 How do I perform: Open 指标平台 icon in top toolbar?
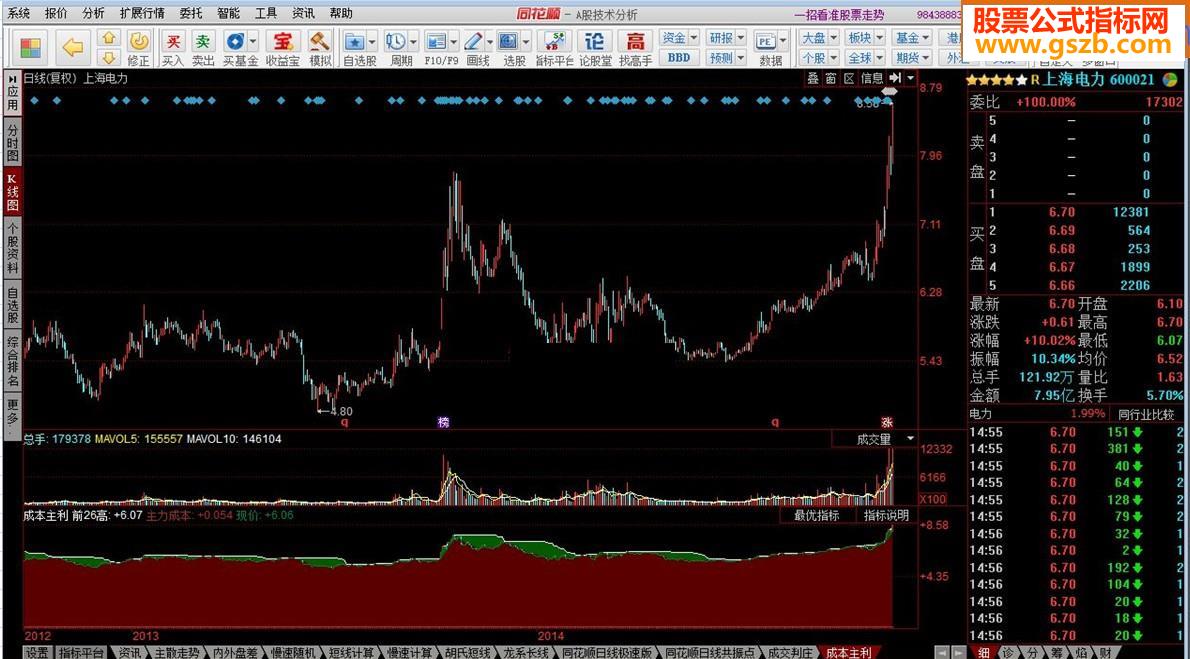point(555,48)
